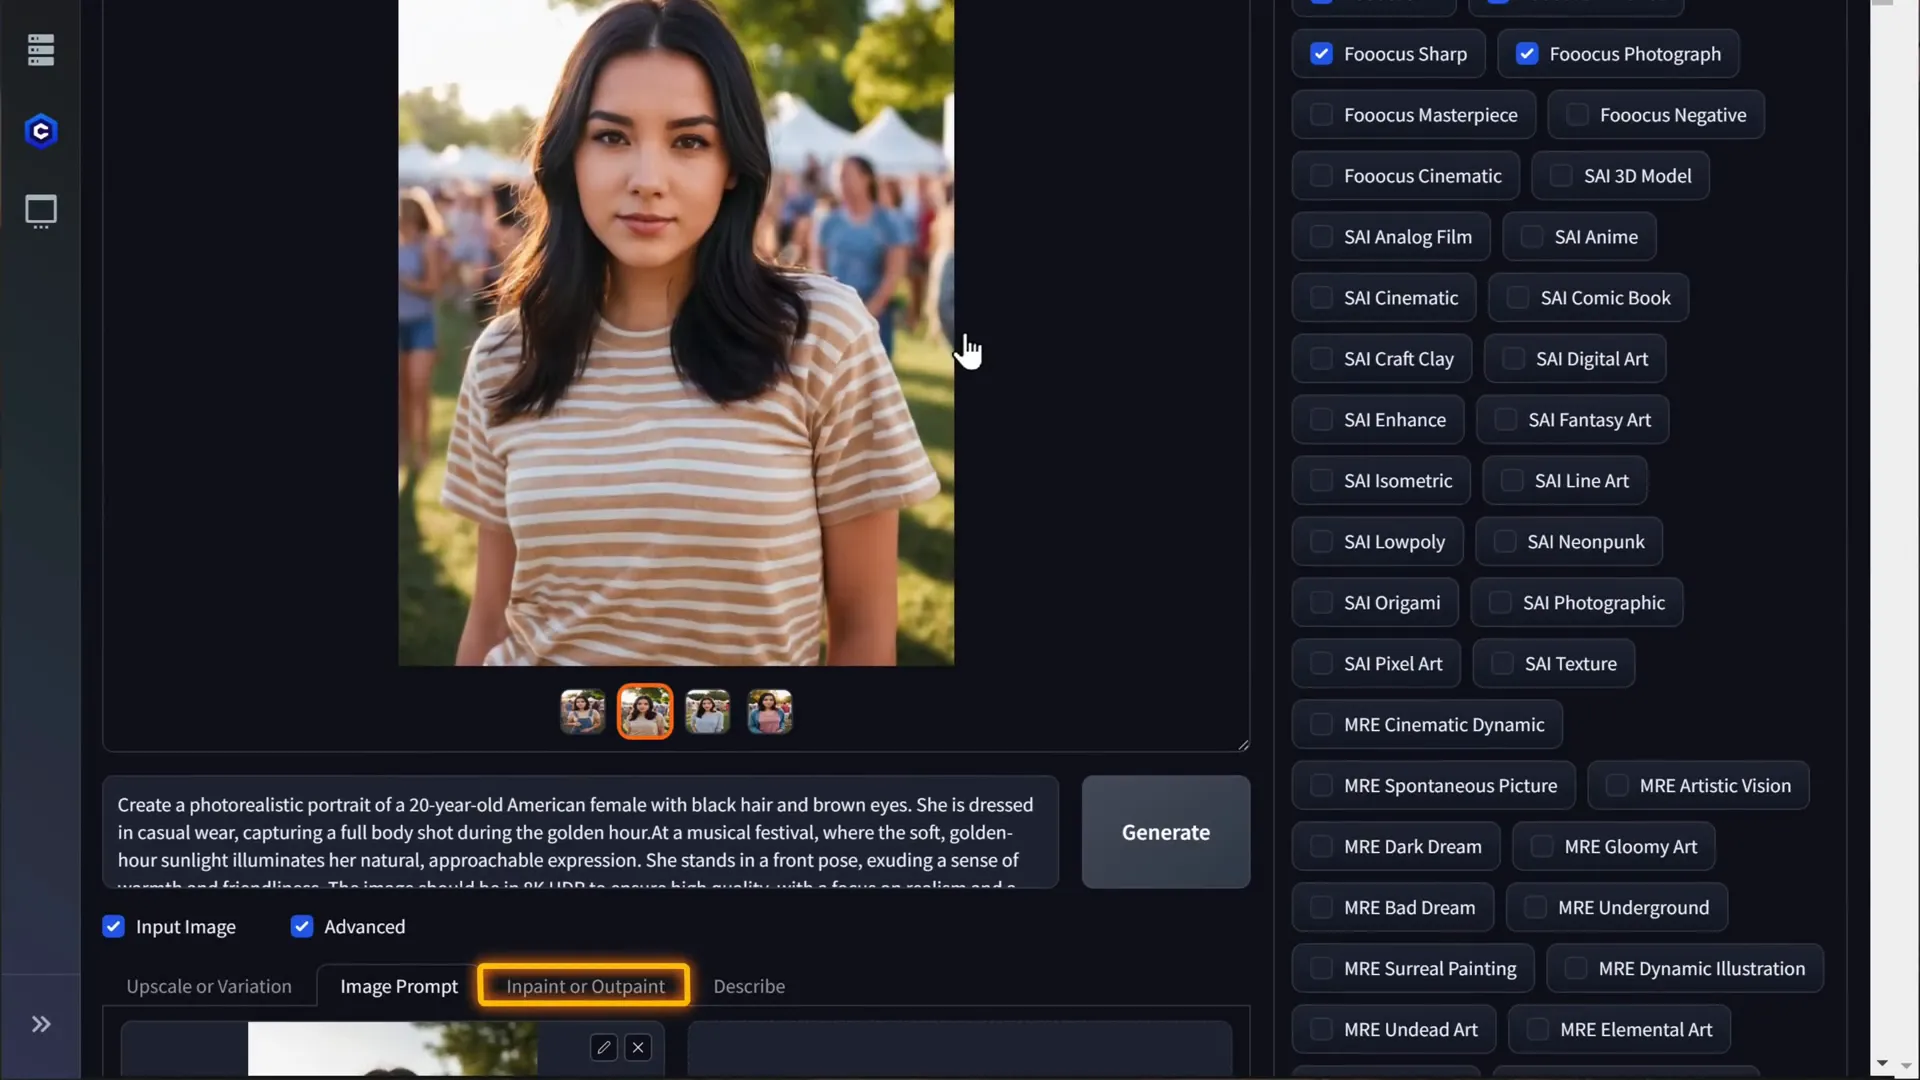Screen dimensions: 1920x1080
Task: Open the server list icon in sidebar
Action: pos(41,50)
